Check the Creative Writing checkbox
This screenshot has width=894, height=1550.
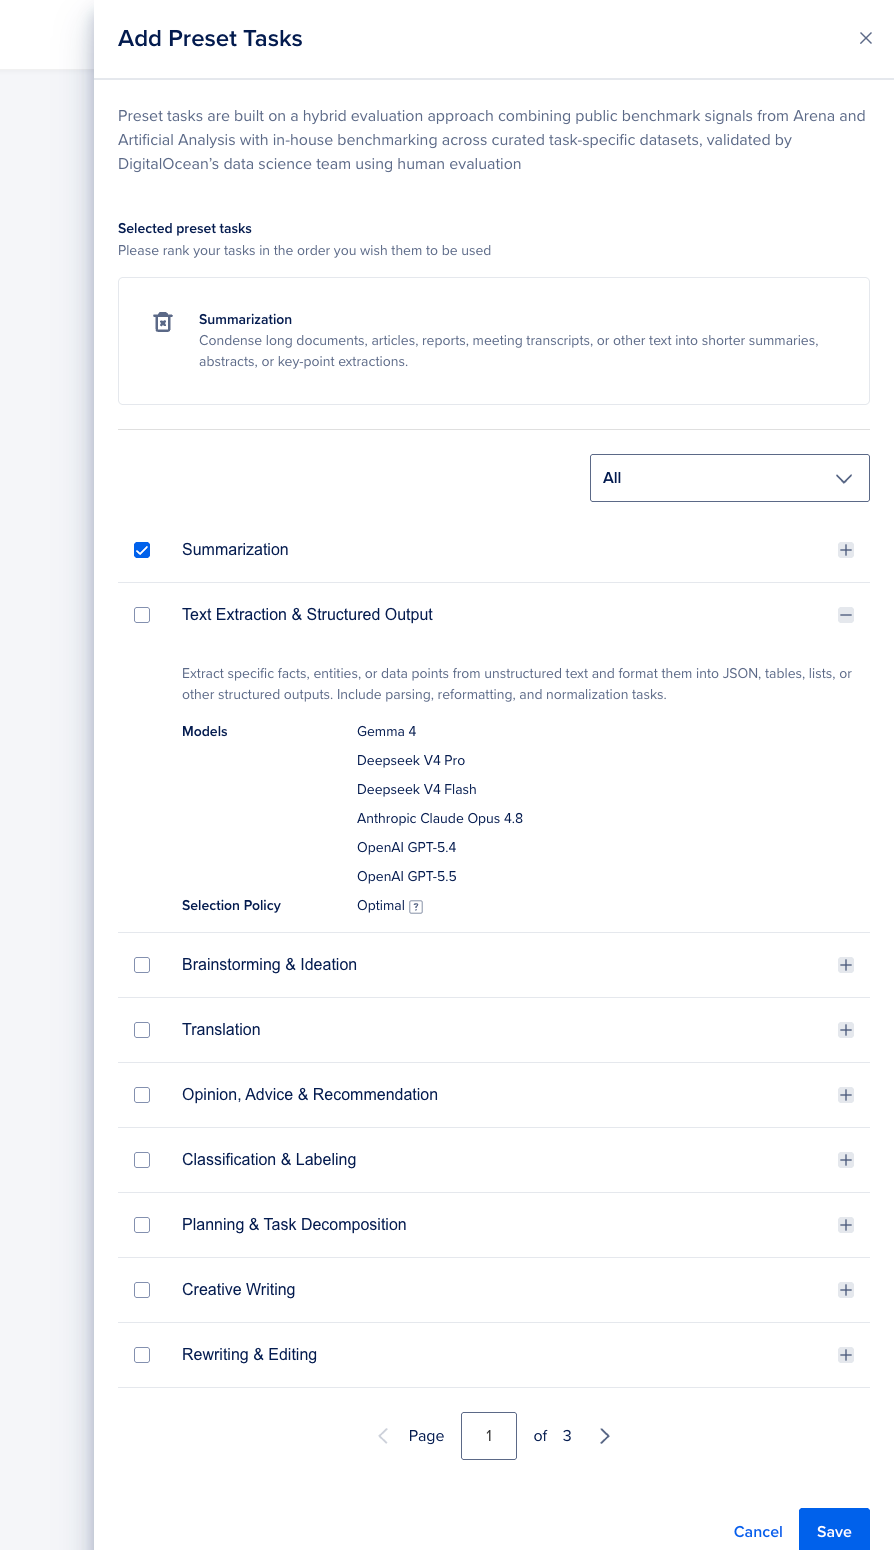point(142,1290)
